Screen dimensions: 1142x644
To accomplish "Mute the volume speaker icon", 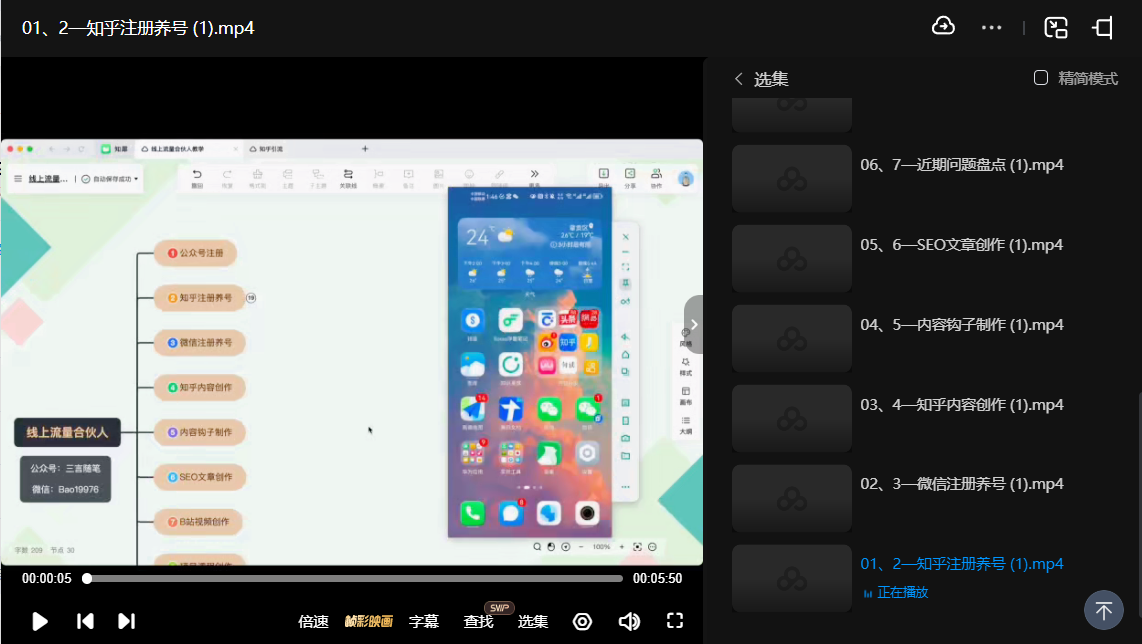I will coord(629,621).
